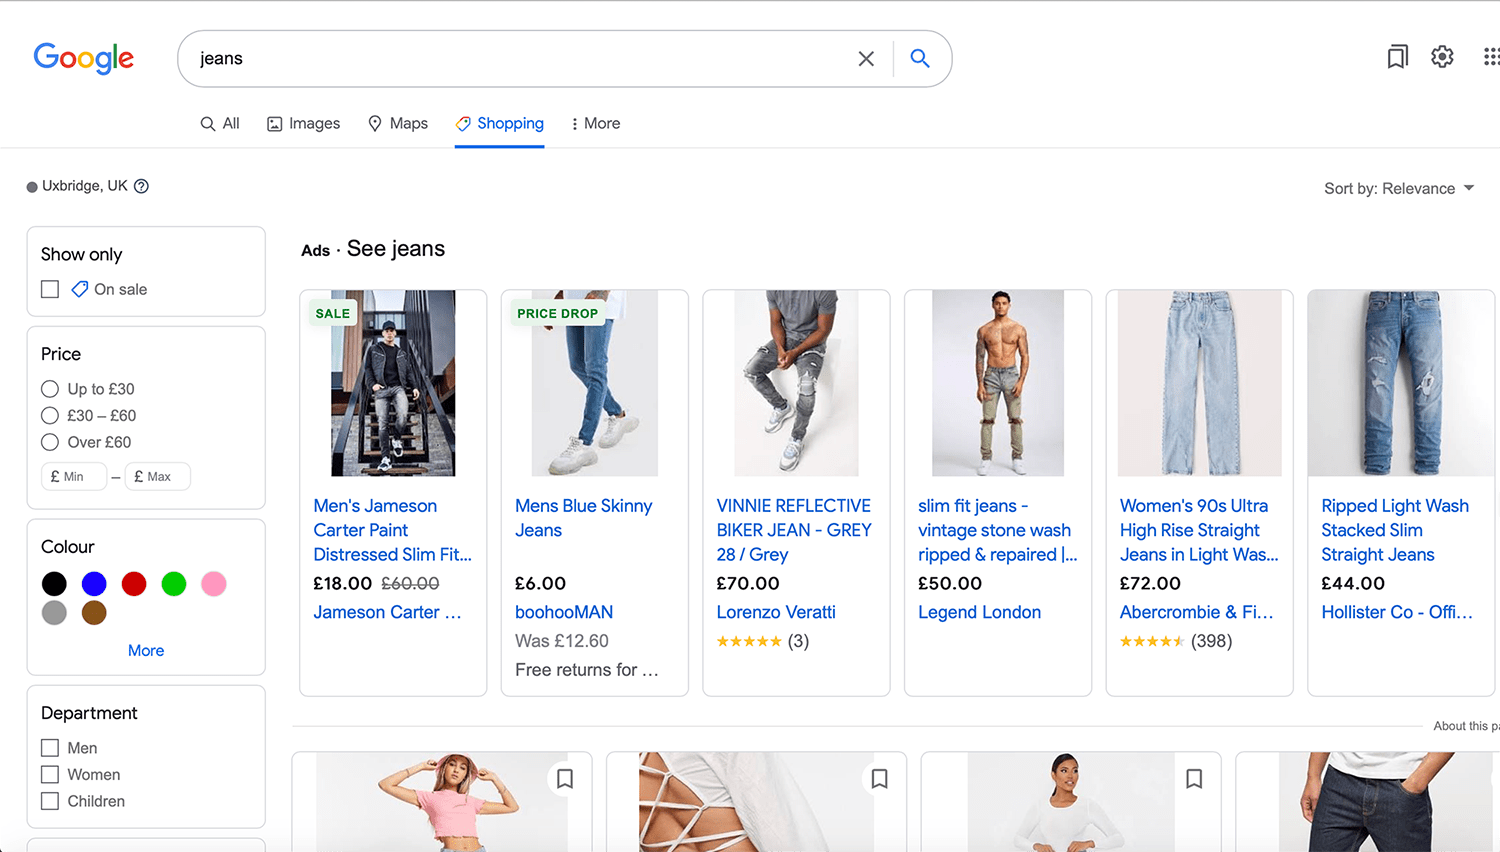Open the Mens Blue Skinny Jeans link
Screen dimensions: 1500x852
click(584, 518)
